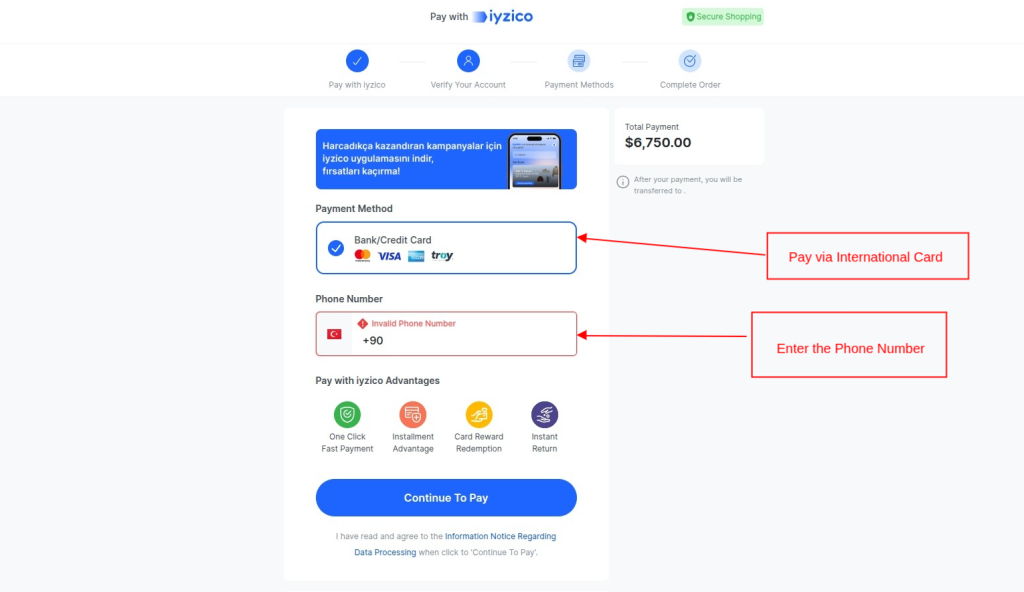This screenshot has height=592, width=1024.
Task: Click the One Click Fast Payment icon
Action: tap(347, 414)
